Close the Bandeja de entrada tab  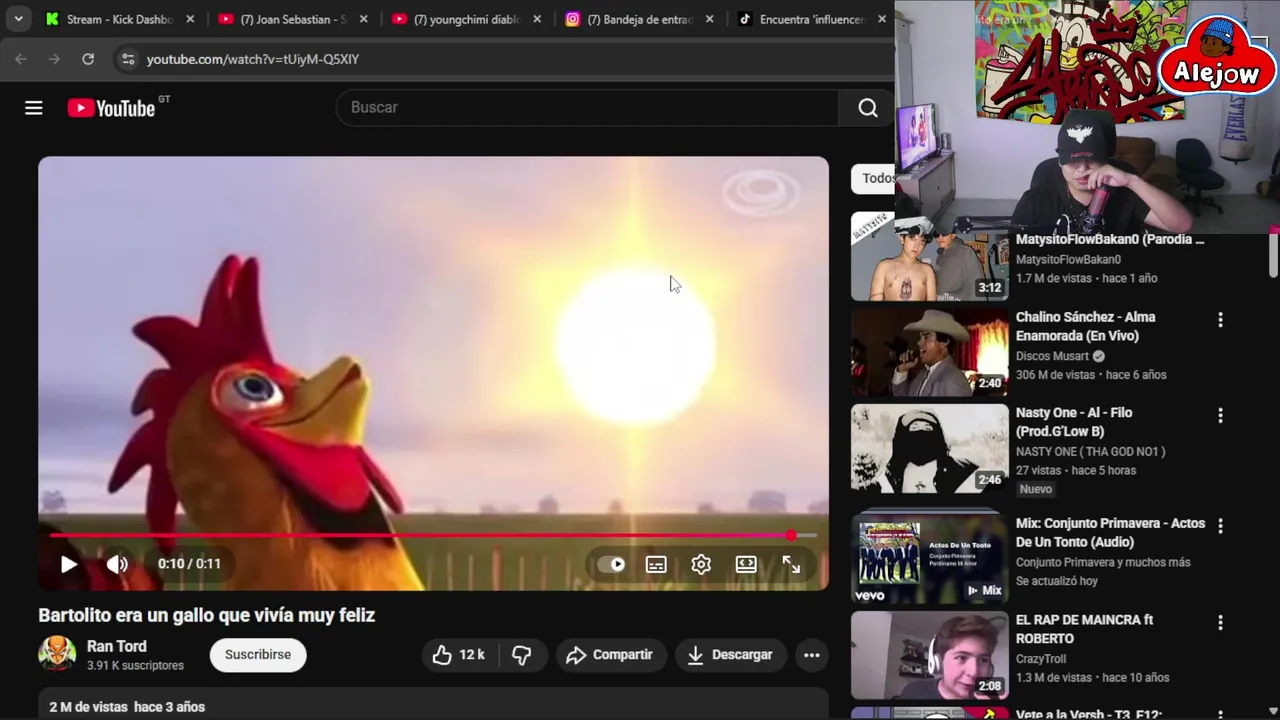pos(710,19)
